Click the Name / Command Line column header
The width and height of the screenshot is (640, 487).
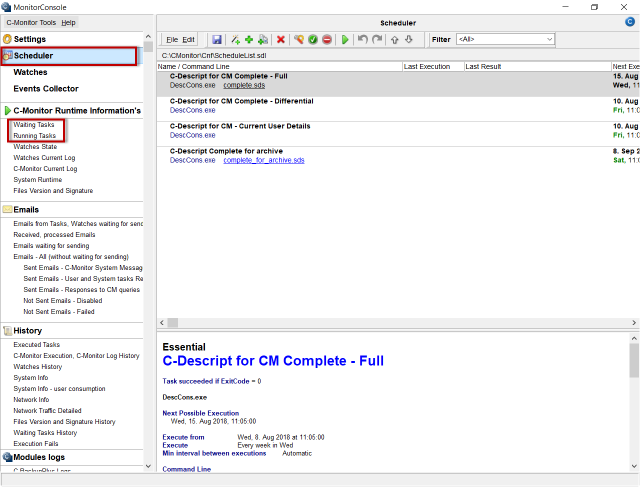[280, 67]
